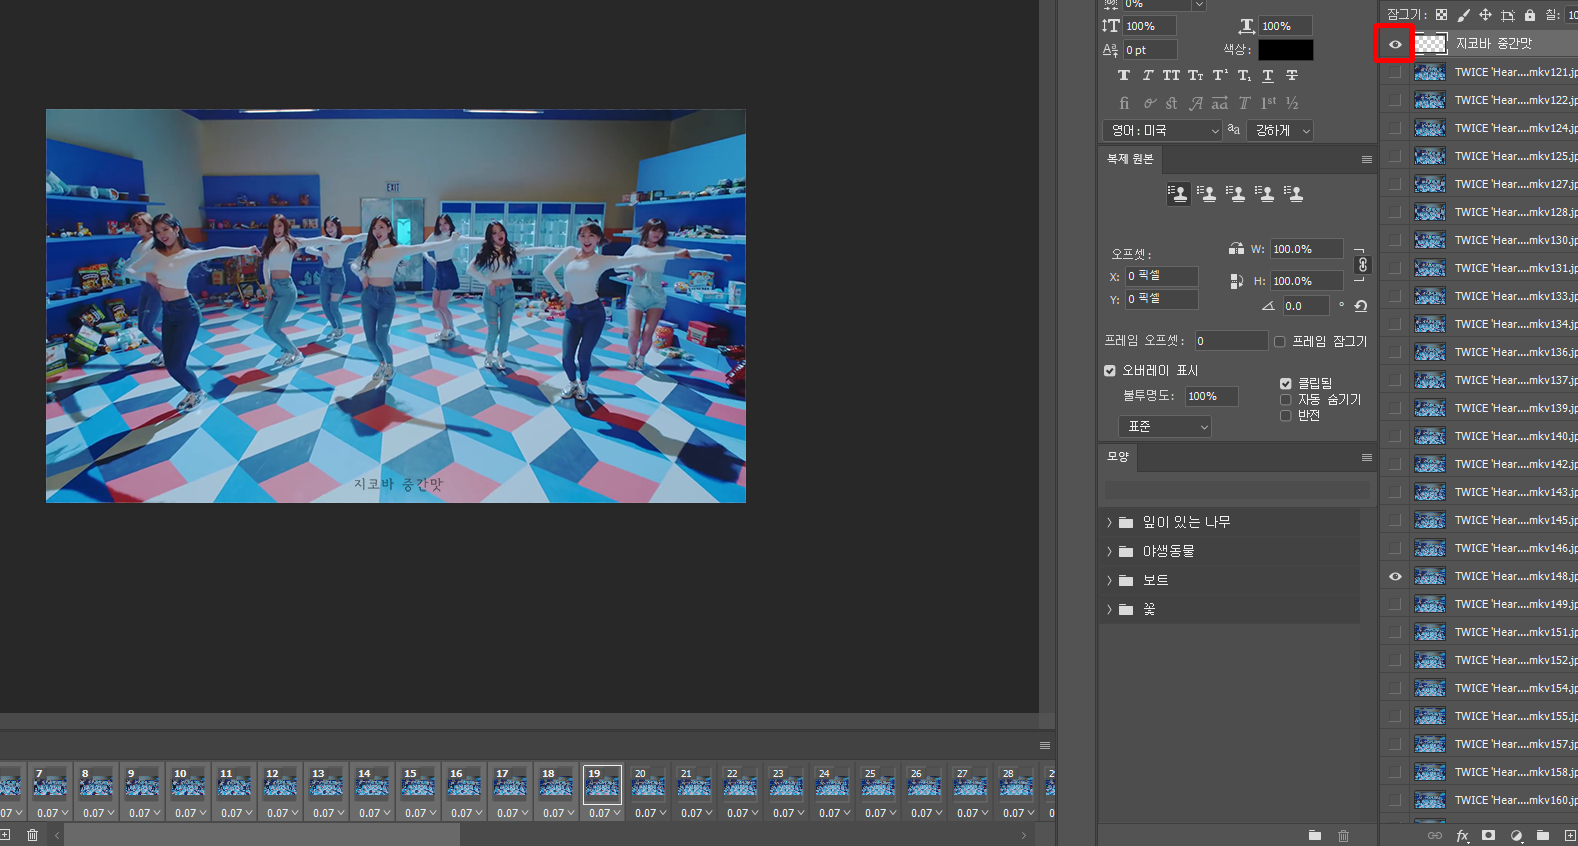Click the flip horizontal icon beside W
Screen dimensions: 1578x846
1237,249
